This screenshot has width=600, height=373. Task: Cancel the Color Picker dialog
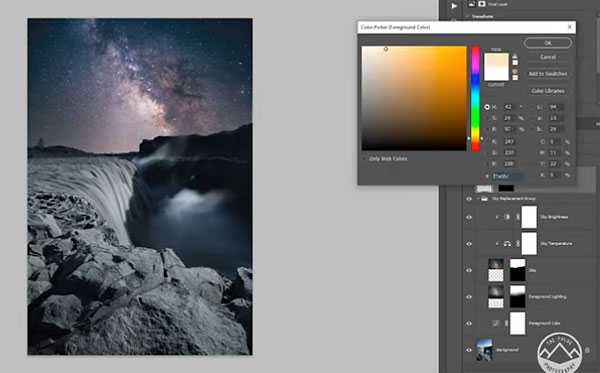click(548, 57)
